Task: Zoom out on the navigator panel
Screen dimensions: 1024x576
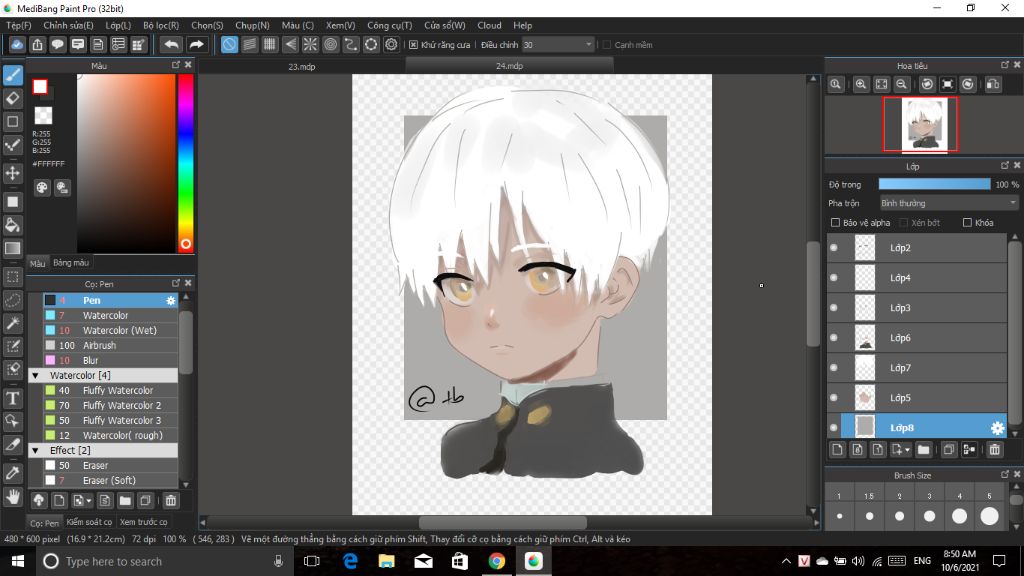Action: (x=902, y=84)
